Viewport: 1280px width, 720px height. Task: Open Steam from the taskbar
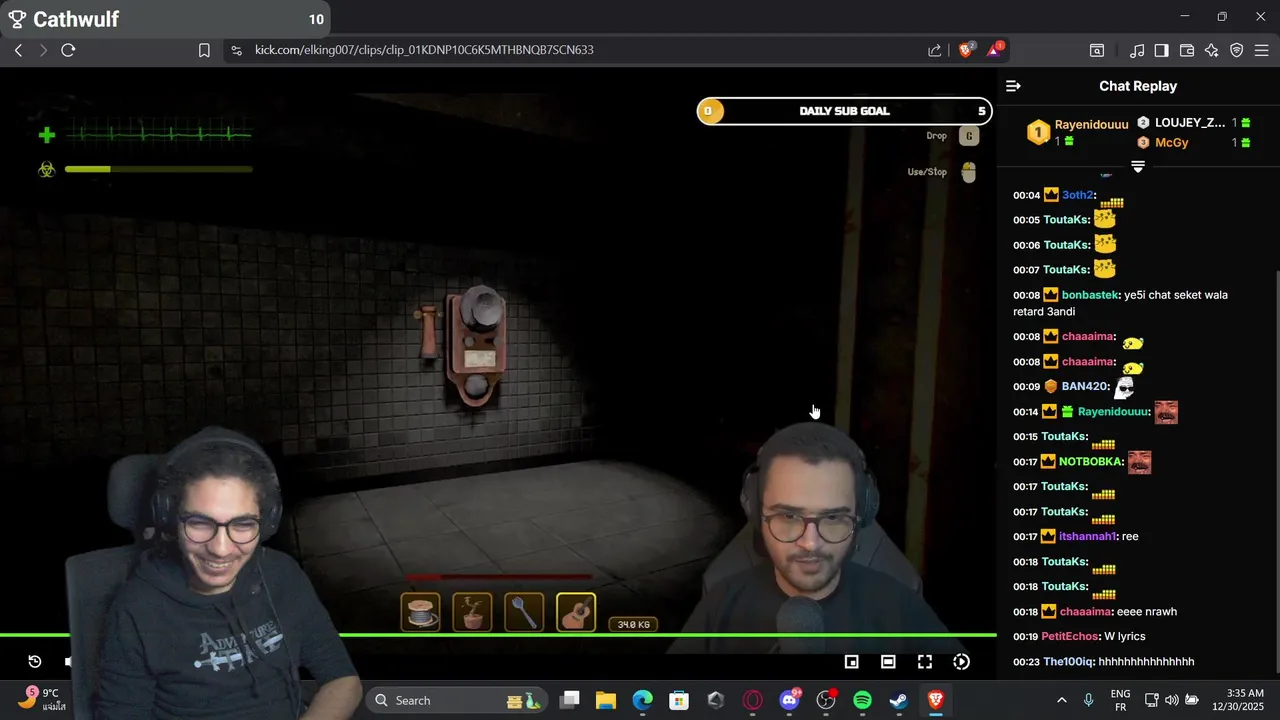click(x=899, y=700)
